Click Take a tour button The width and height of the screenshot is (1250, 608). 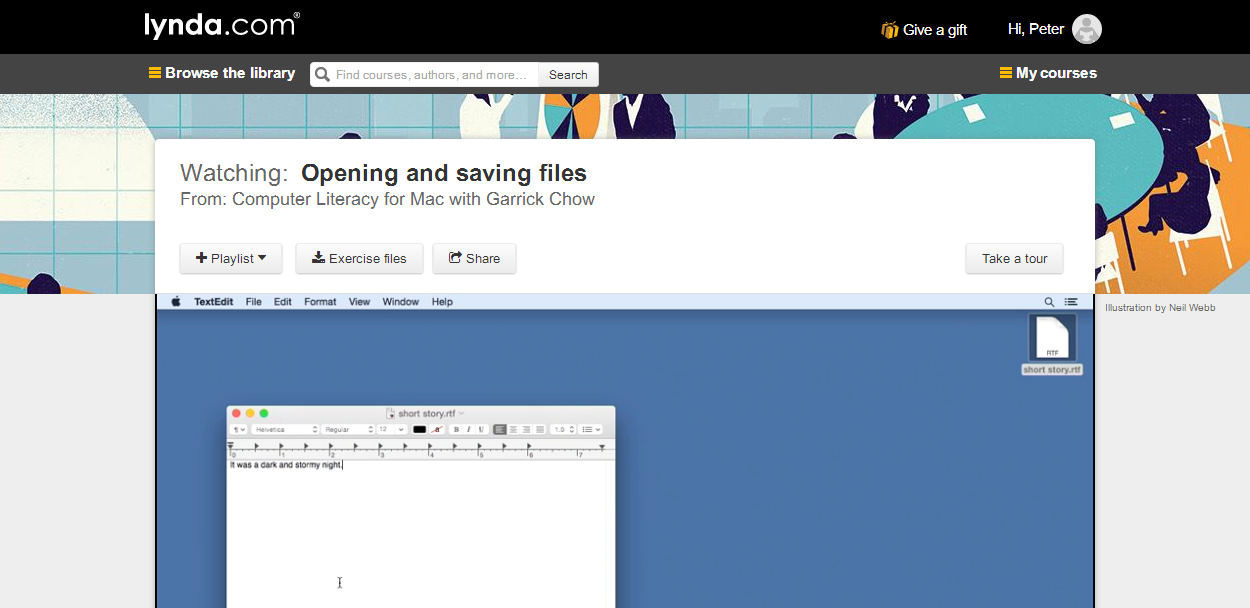[1014, 258]
